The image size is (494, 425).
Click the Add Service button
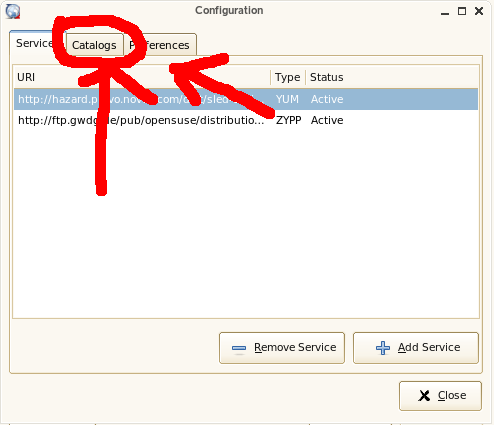tap(416, 348)
